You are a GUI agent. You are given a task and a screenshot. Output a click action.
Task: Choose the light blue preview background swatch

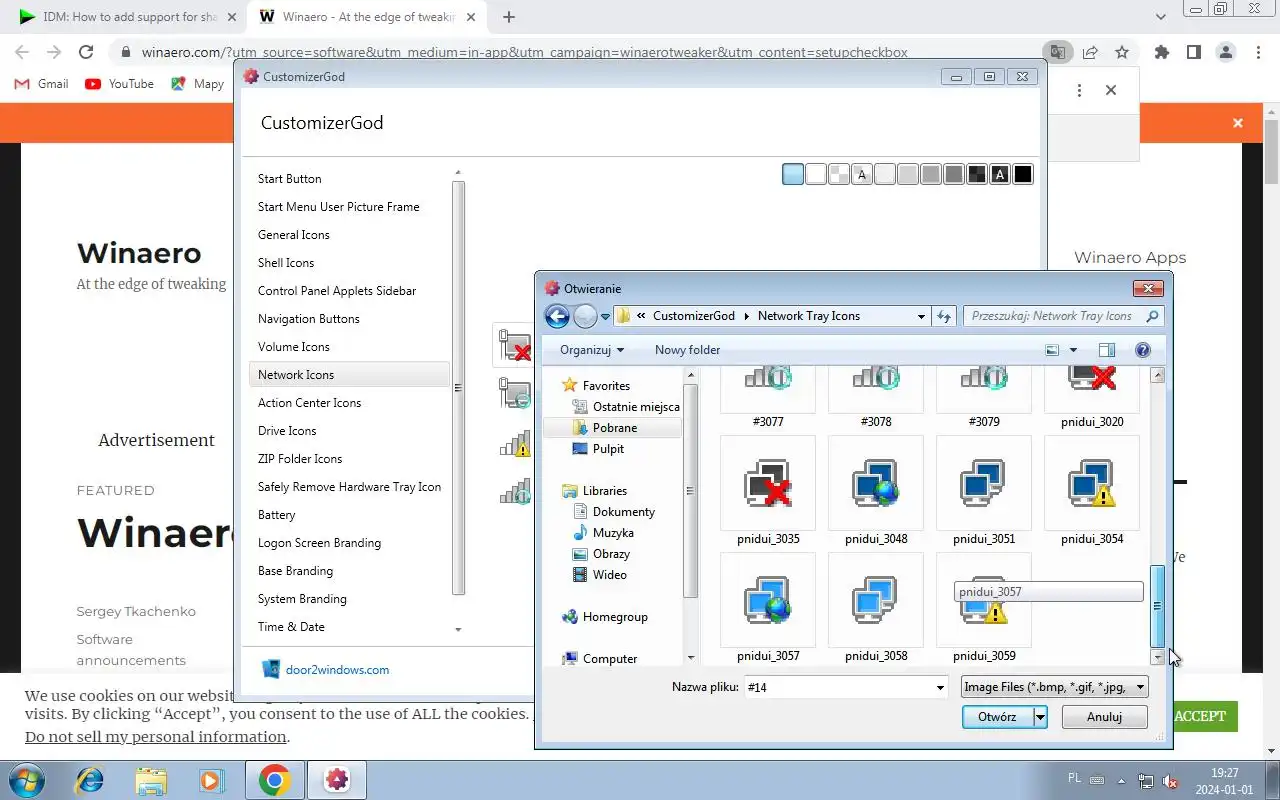792,175
